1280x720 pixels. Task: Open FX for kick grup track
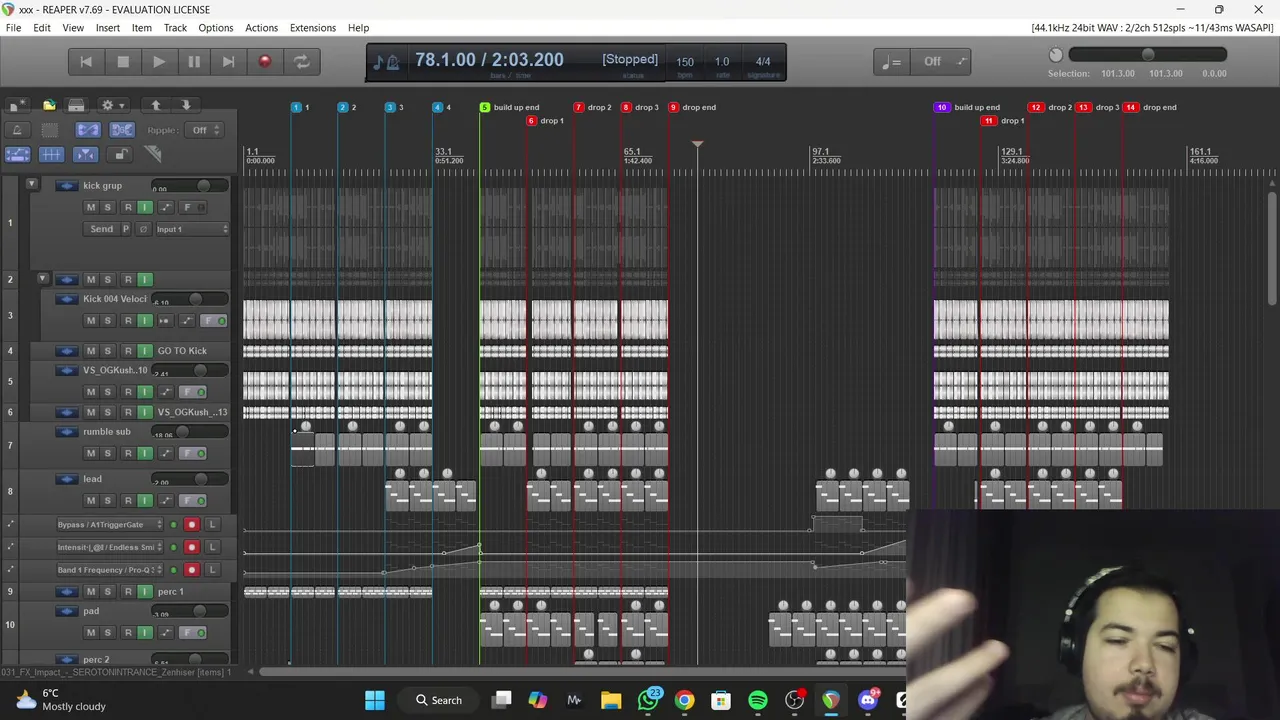pos(187,207)
